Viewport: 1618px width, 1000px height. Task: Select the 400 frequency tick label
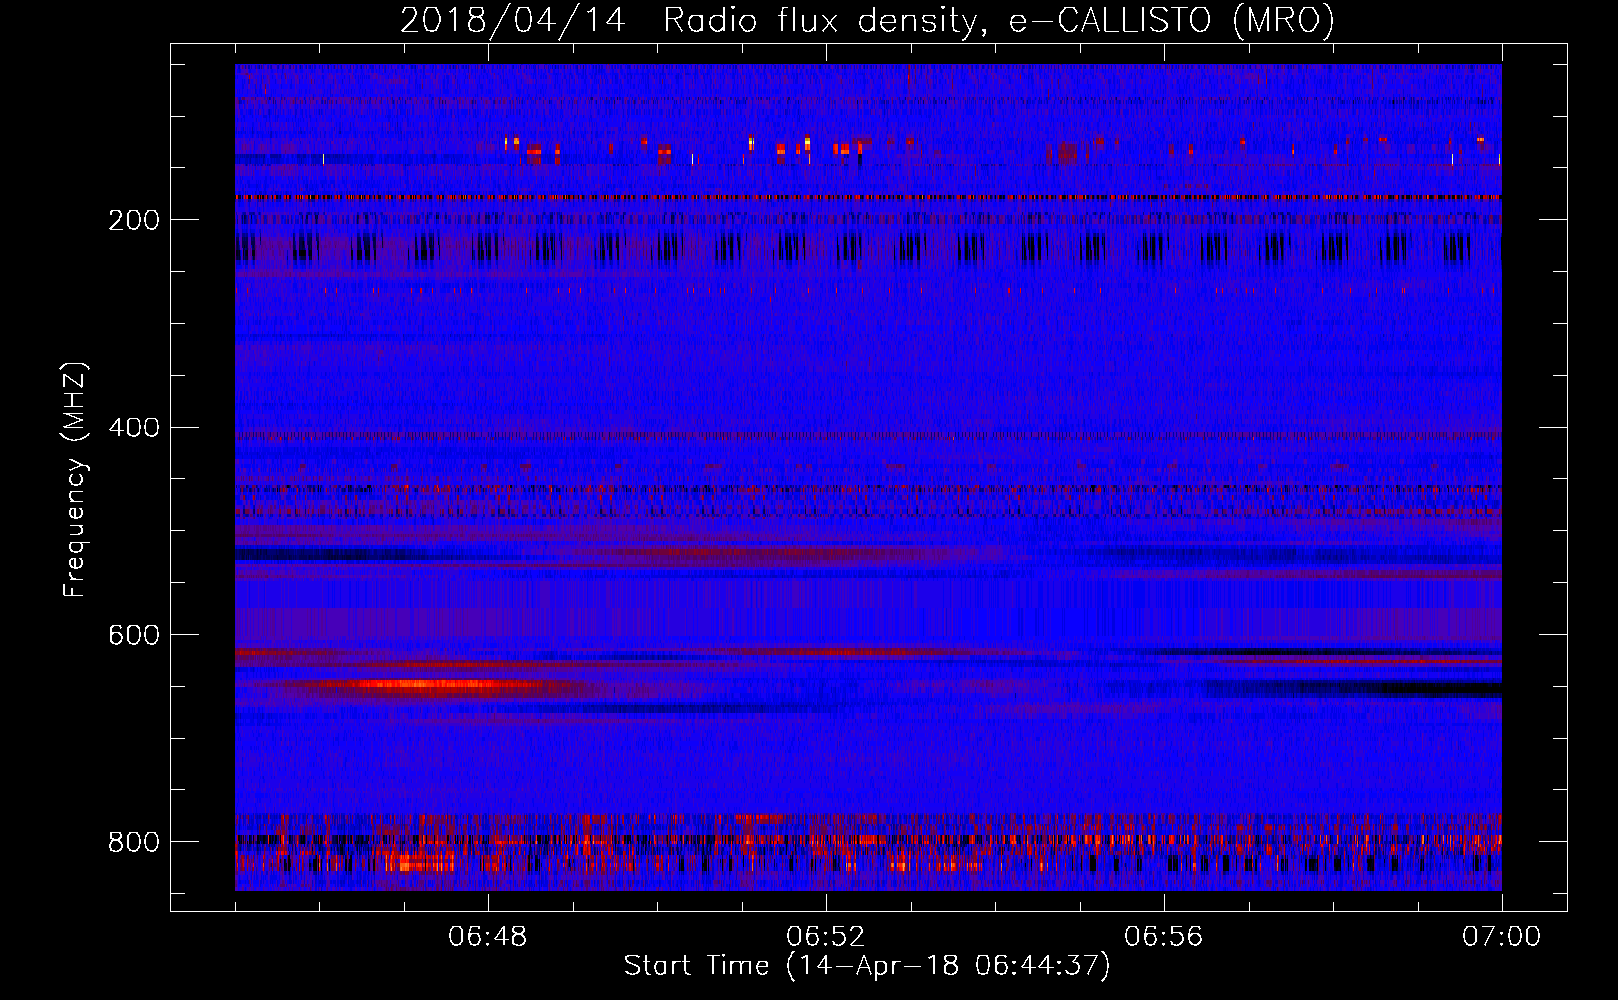tap(134, 428)
